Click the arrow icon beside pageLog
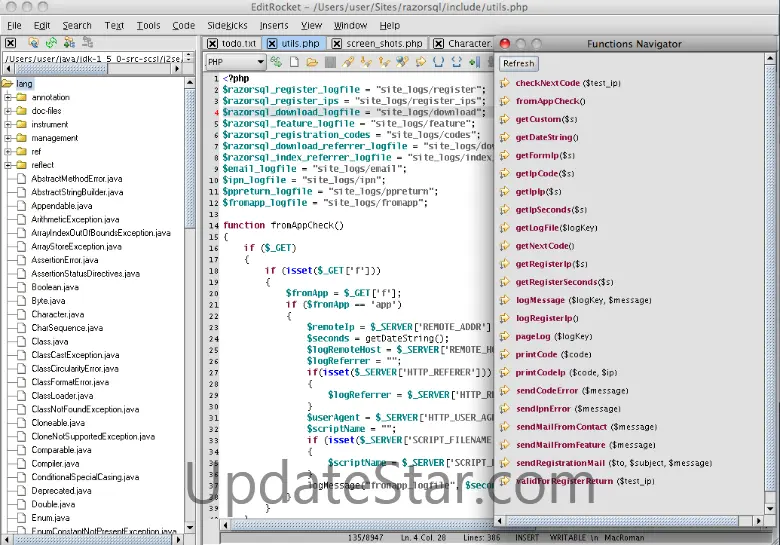 pyautogui.click(x=505, y=337)
